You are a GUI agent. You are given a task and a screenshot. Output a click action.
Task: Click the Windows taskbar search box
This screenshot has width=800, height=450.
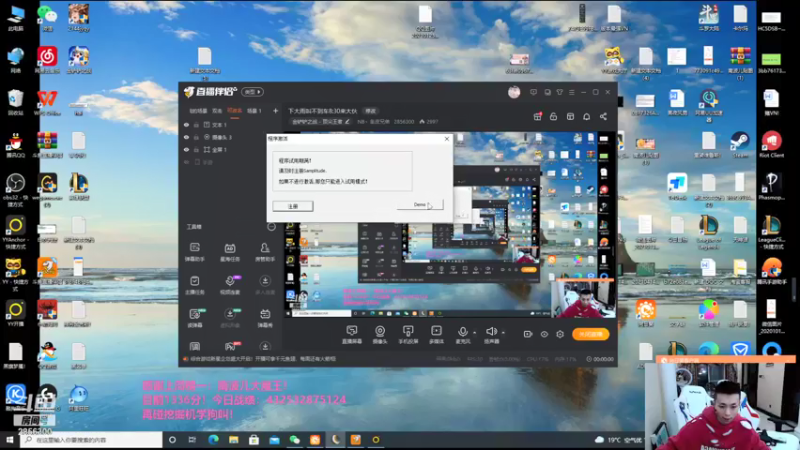[x=92, y=440]
